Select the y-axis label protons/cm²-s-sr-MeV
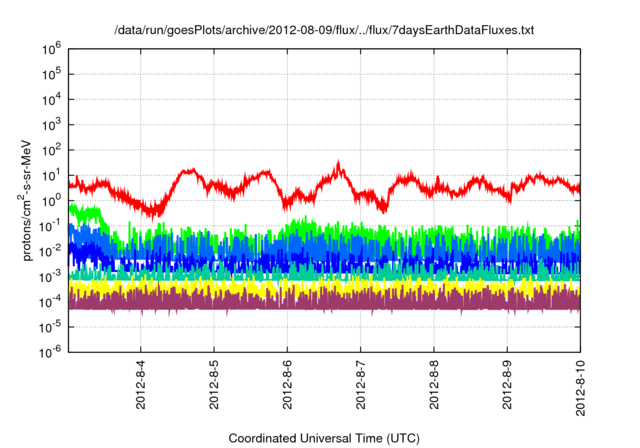The height and width of the screenshot is (448, 640). pyautogui.click(x=25, y=200)
